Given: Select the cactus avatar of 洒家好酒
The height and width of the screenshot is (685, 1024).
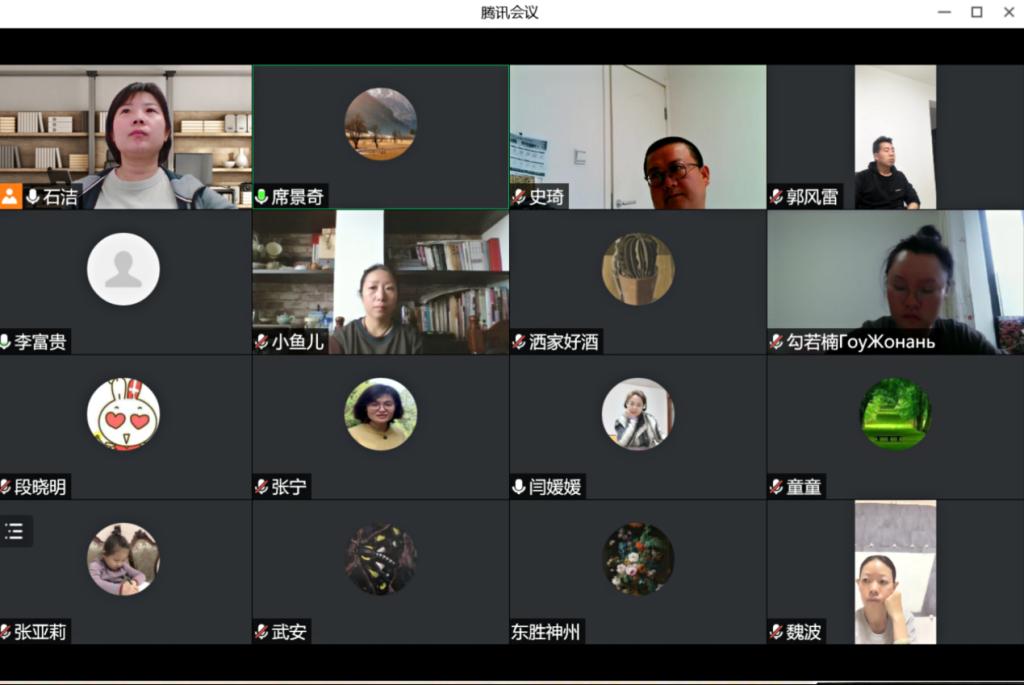Looking at the screenshot, I should [x=638, y=269].
